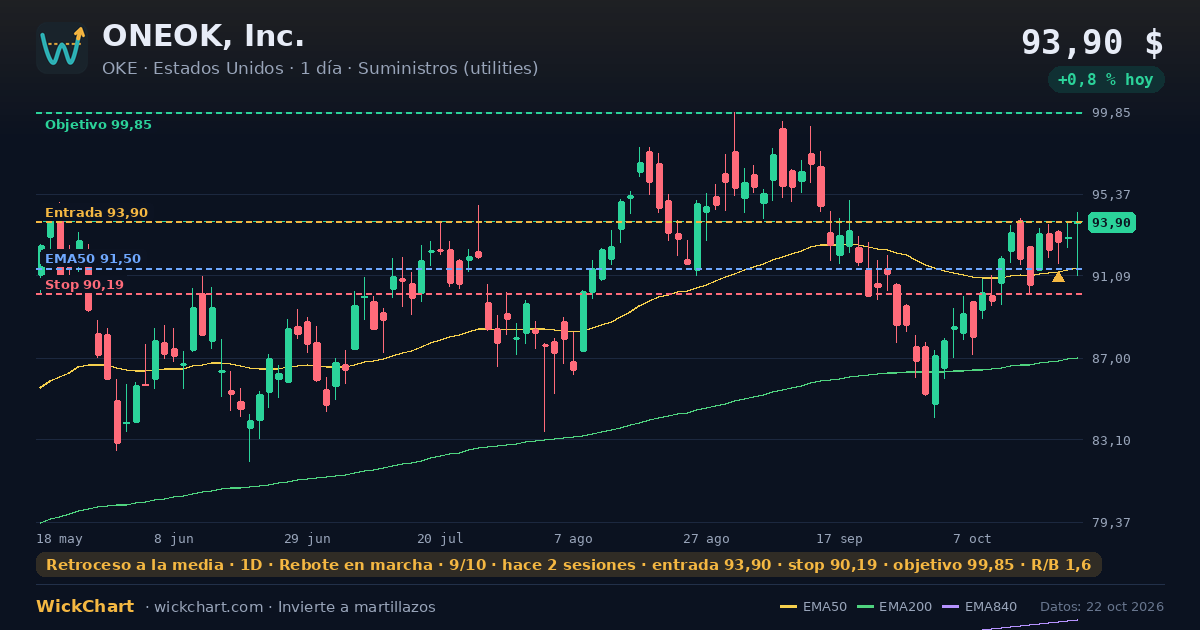Image resolution: width=1200 pixels, height=630 pixels.
Task: Click the green 93,90 price tag
Action: point(1112,223)
